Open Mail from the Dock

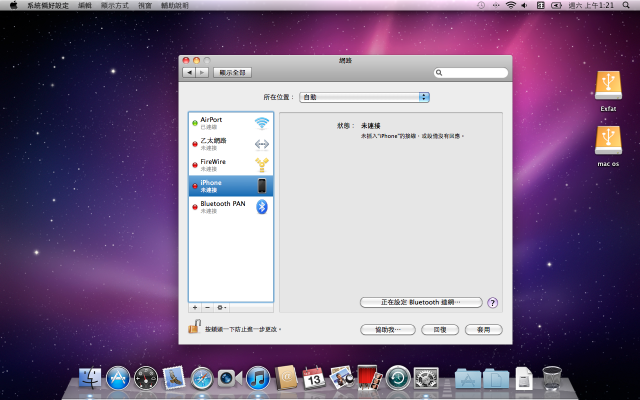[x=174, y=378]
